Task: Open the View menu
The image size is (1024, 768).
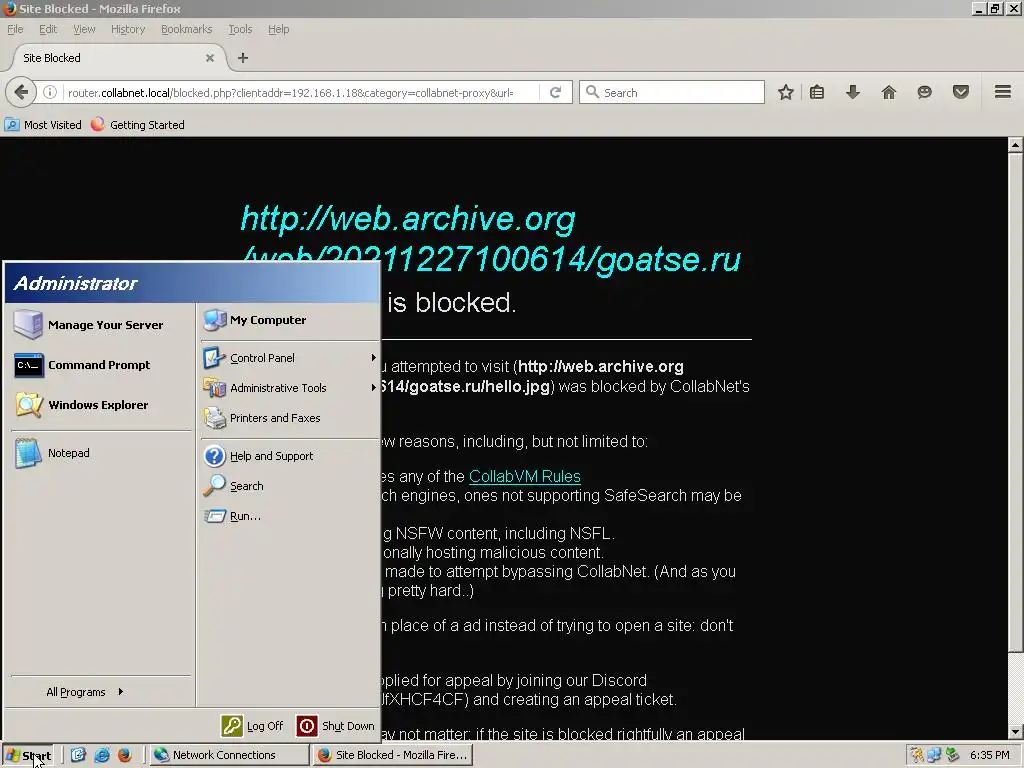Action: 84,29
